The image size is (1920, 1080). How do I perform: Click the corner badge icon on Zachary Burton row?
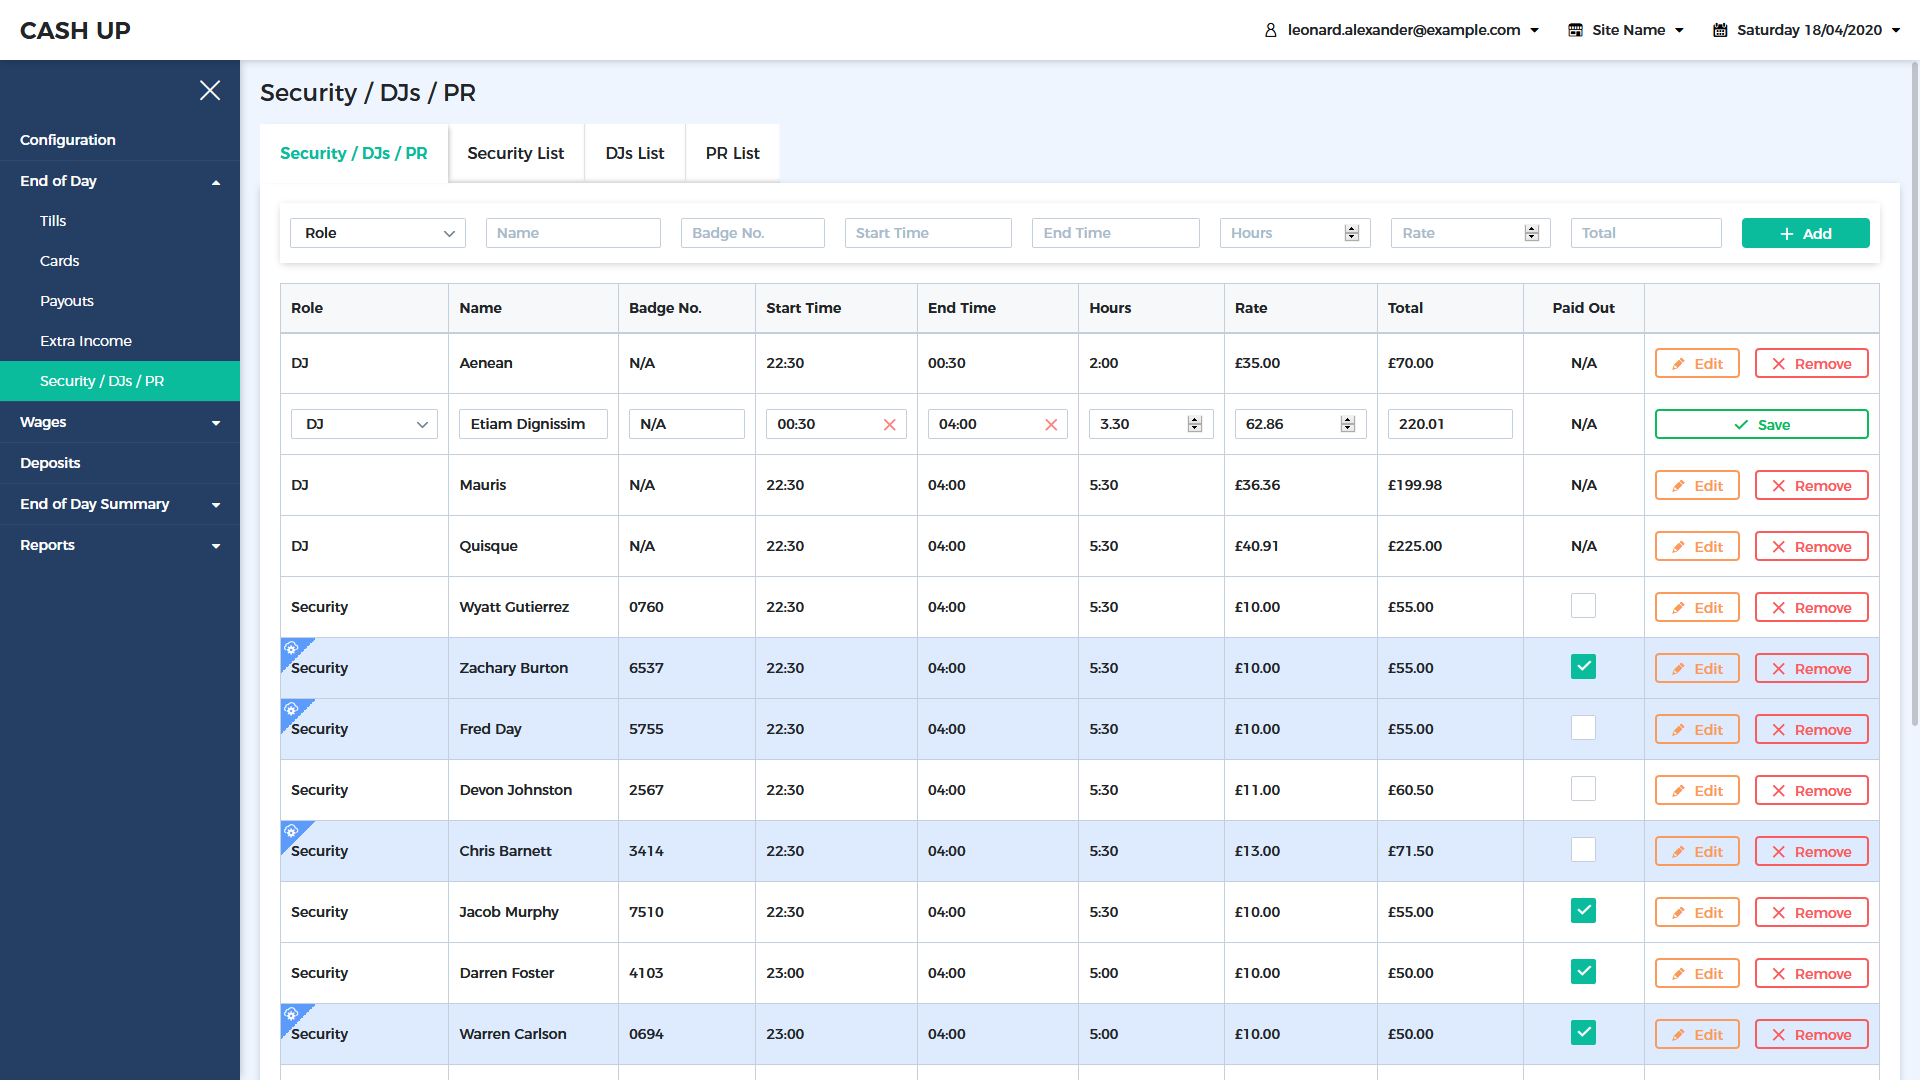[292, 649]
